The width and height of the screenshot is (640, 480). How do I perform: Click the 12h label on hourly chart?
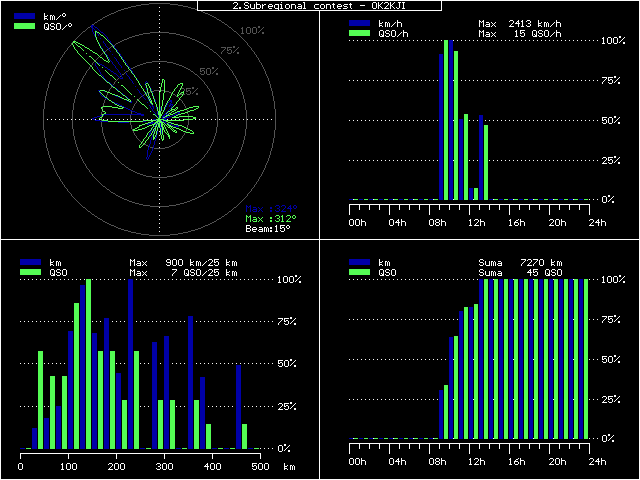click(477, 223)
